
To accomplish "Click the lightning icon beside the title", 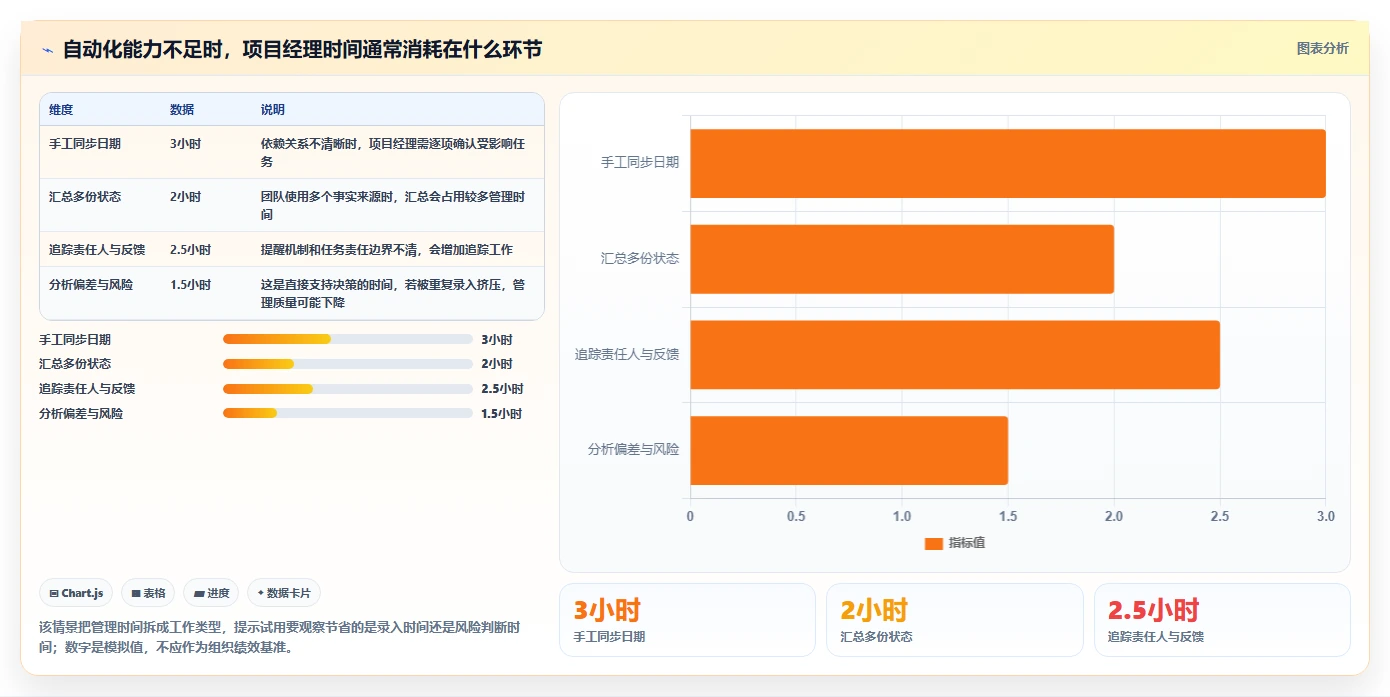I will 48,50.
